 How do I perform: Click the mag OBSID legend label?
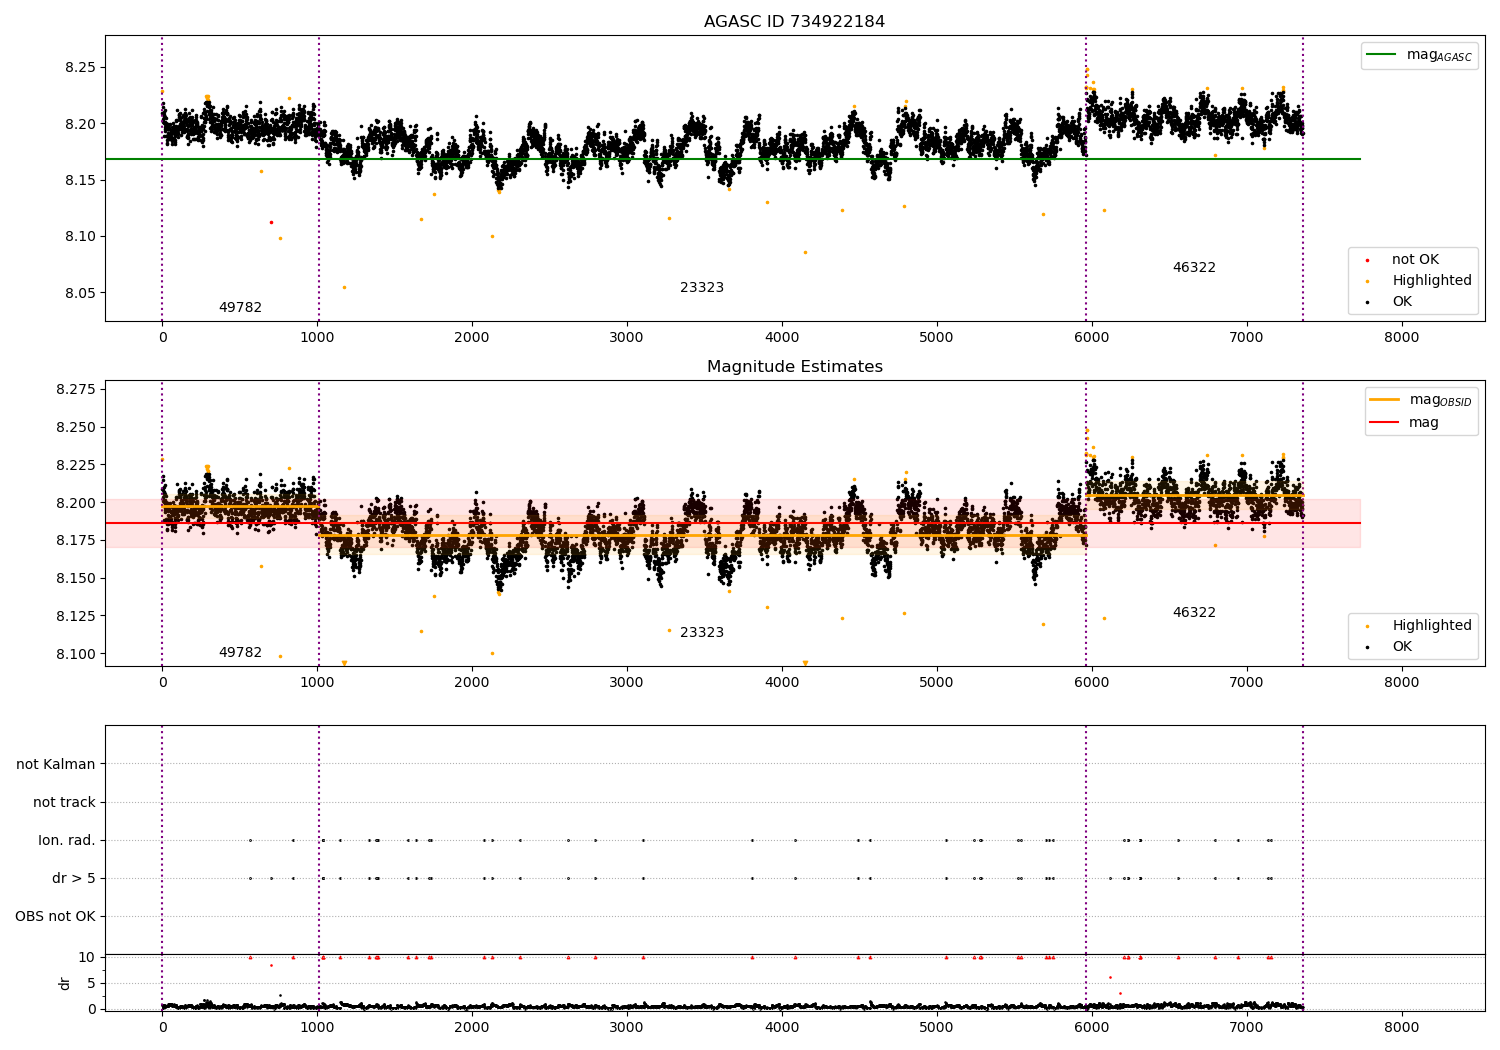(1440, 400)
